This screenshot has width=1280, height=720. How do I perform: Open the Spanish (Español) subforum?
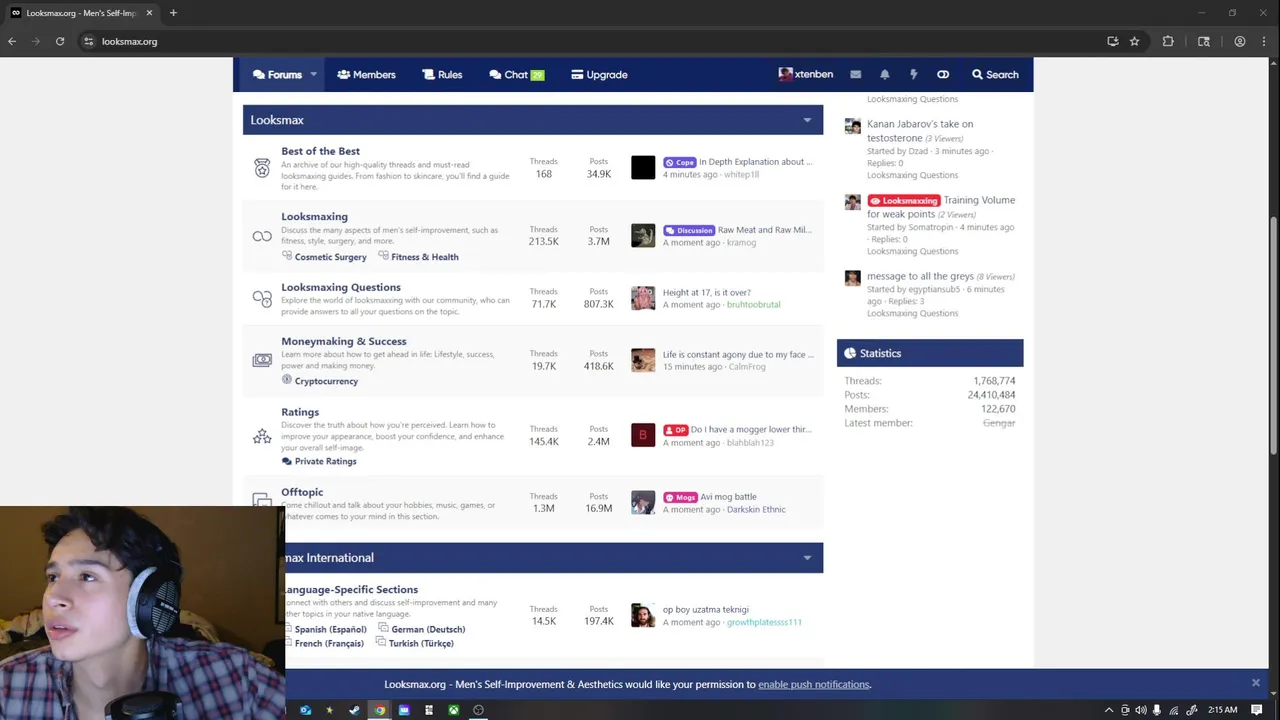(x=330, y=630)
